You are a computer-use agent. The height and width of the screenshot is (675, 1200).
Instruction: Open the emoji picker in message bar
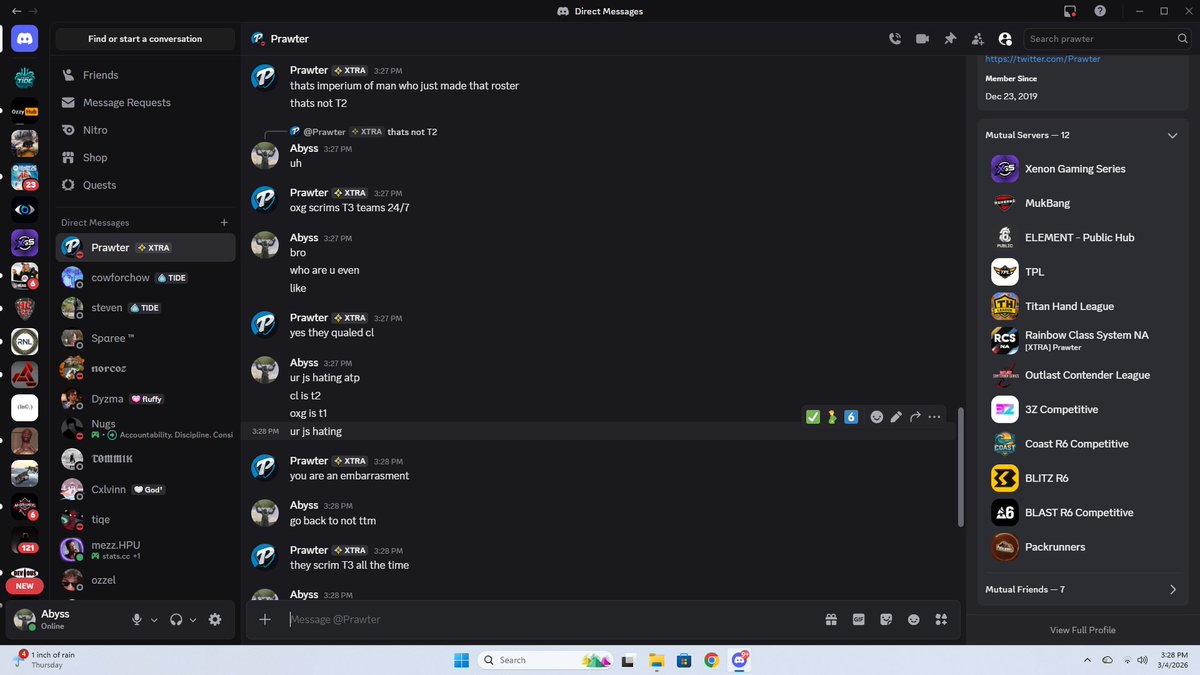tap(913, 620)
